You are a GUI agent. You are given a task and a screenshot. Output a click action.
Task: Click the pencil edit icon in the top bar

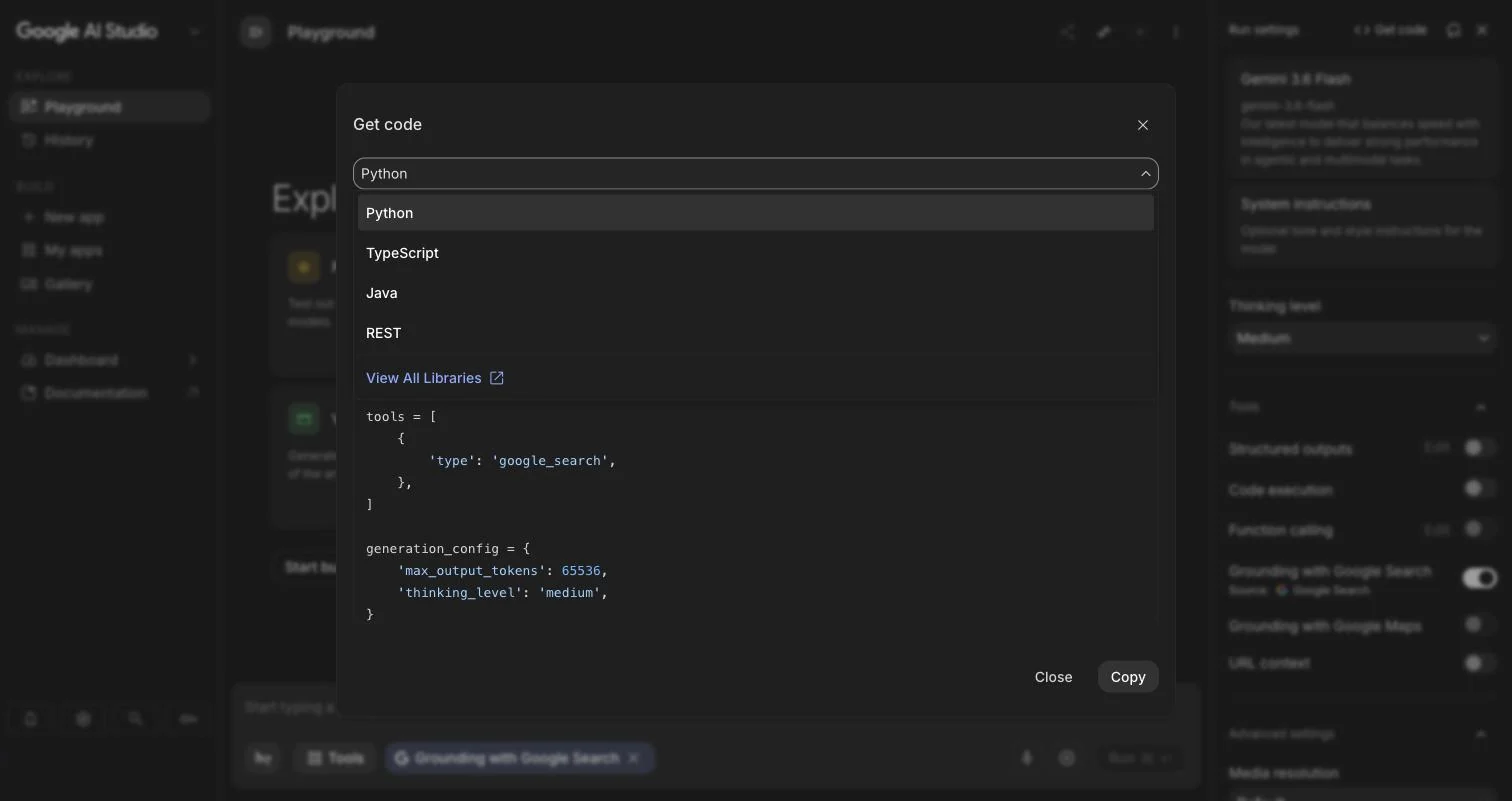point(1104,32)
